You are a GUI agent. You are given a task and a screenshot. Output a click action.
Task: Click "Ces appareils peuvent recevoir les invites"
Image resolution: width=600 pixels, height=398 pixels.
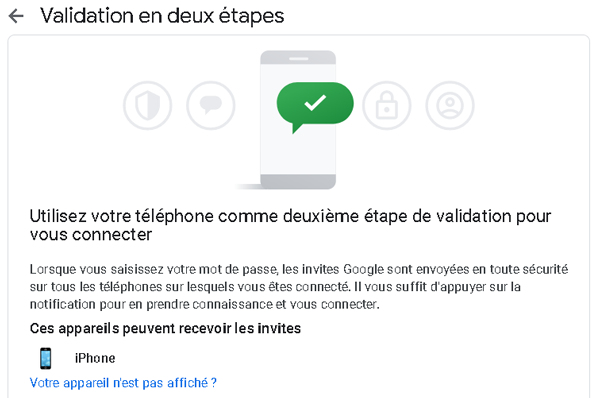165,328
